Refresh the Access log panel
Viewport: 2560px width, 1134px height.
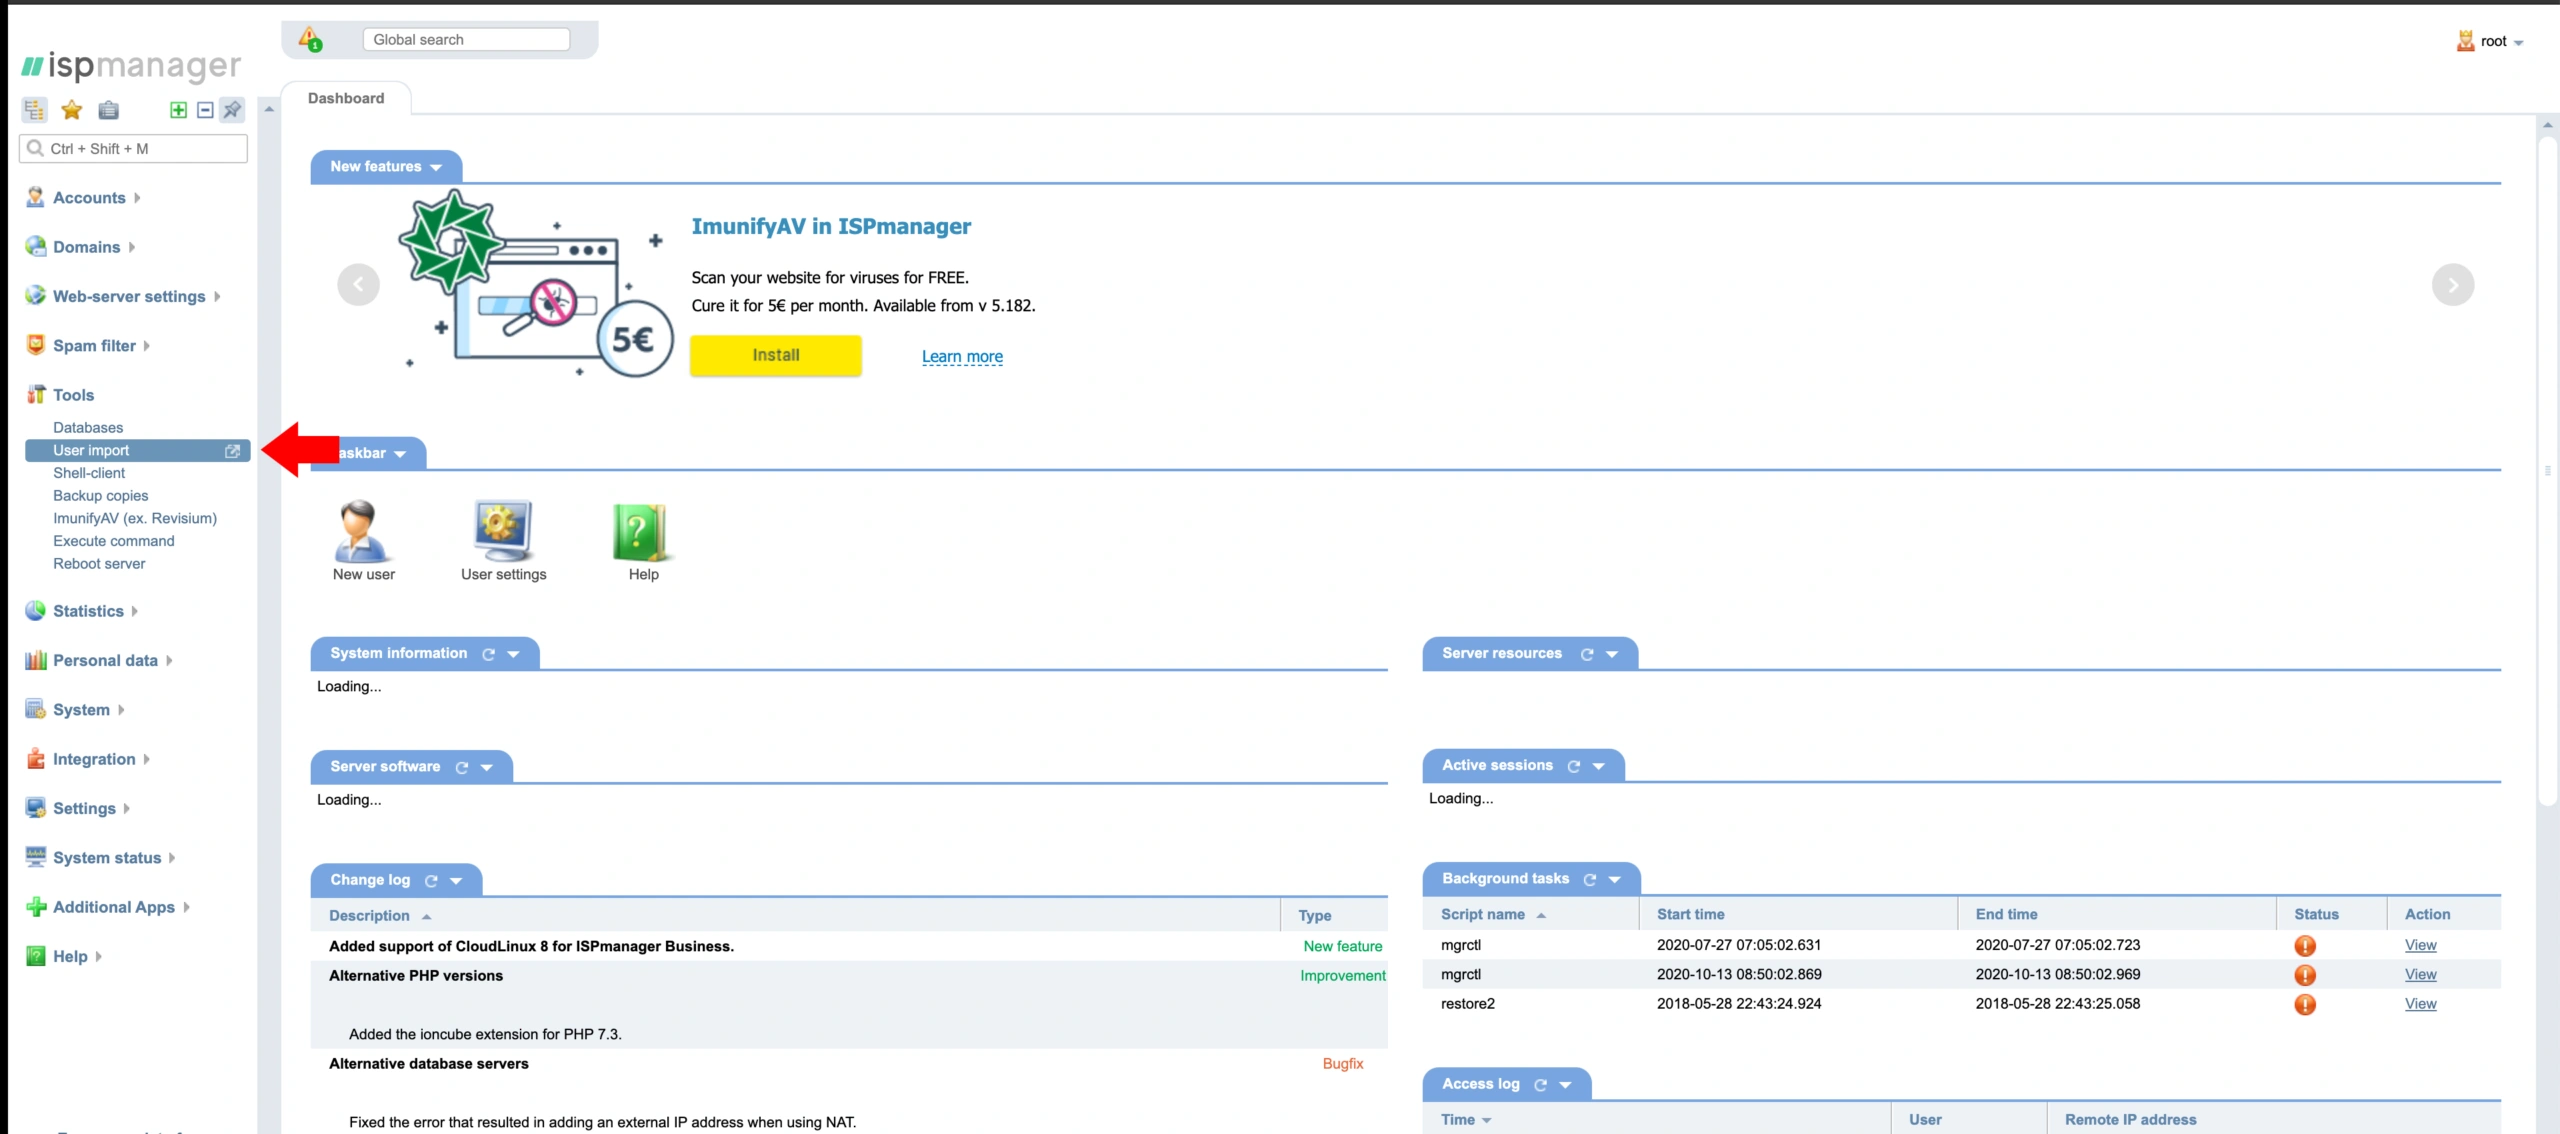click(x=1540, y=1085)
